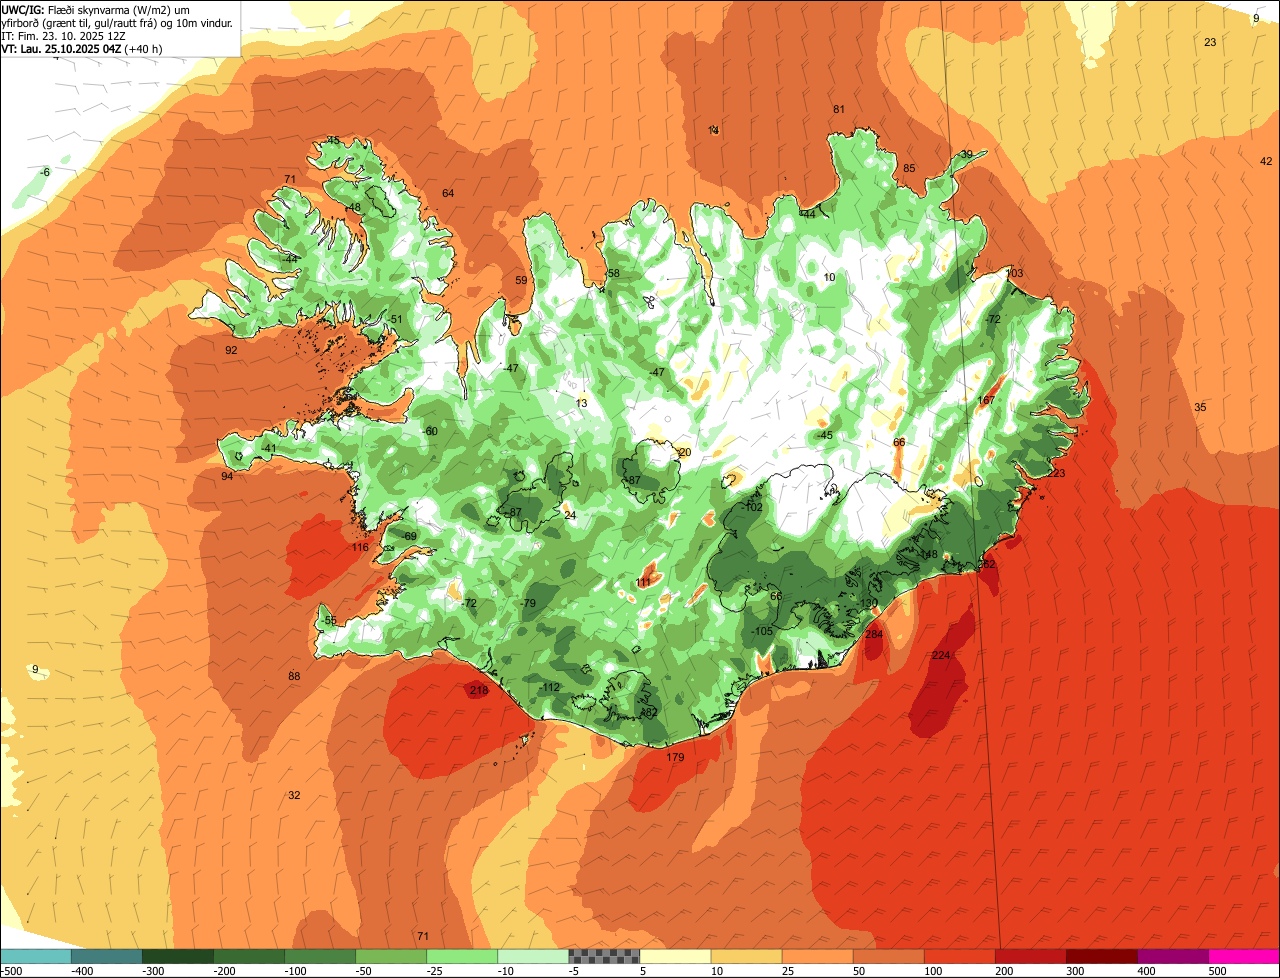Viewport: 1280px width, 978px height.
Task: Click the flux value -69 north of Reykjanes
Action: click(408, 536)
